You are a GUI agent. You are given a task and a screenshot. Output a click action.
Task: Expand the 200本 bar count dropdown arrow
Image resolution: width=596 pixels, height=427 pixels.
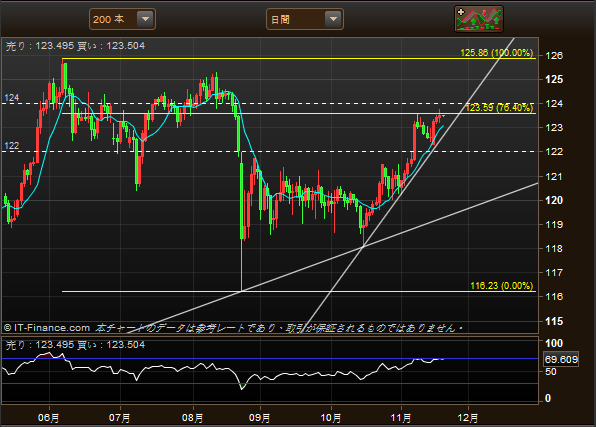145,19
